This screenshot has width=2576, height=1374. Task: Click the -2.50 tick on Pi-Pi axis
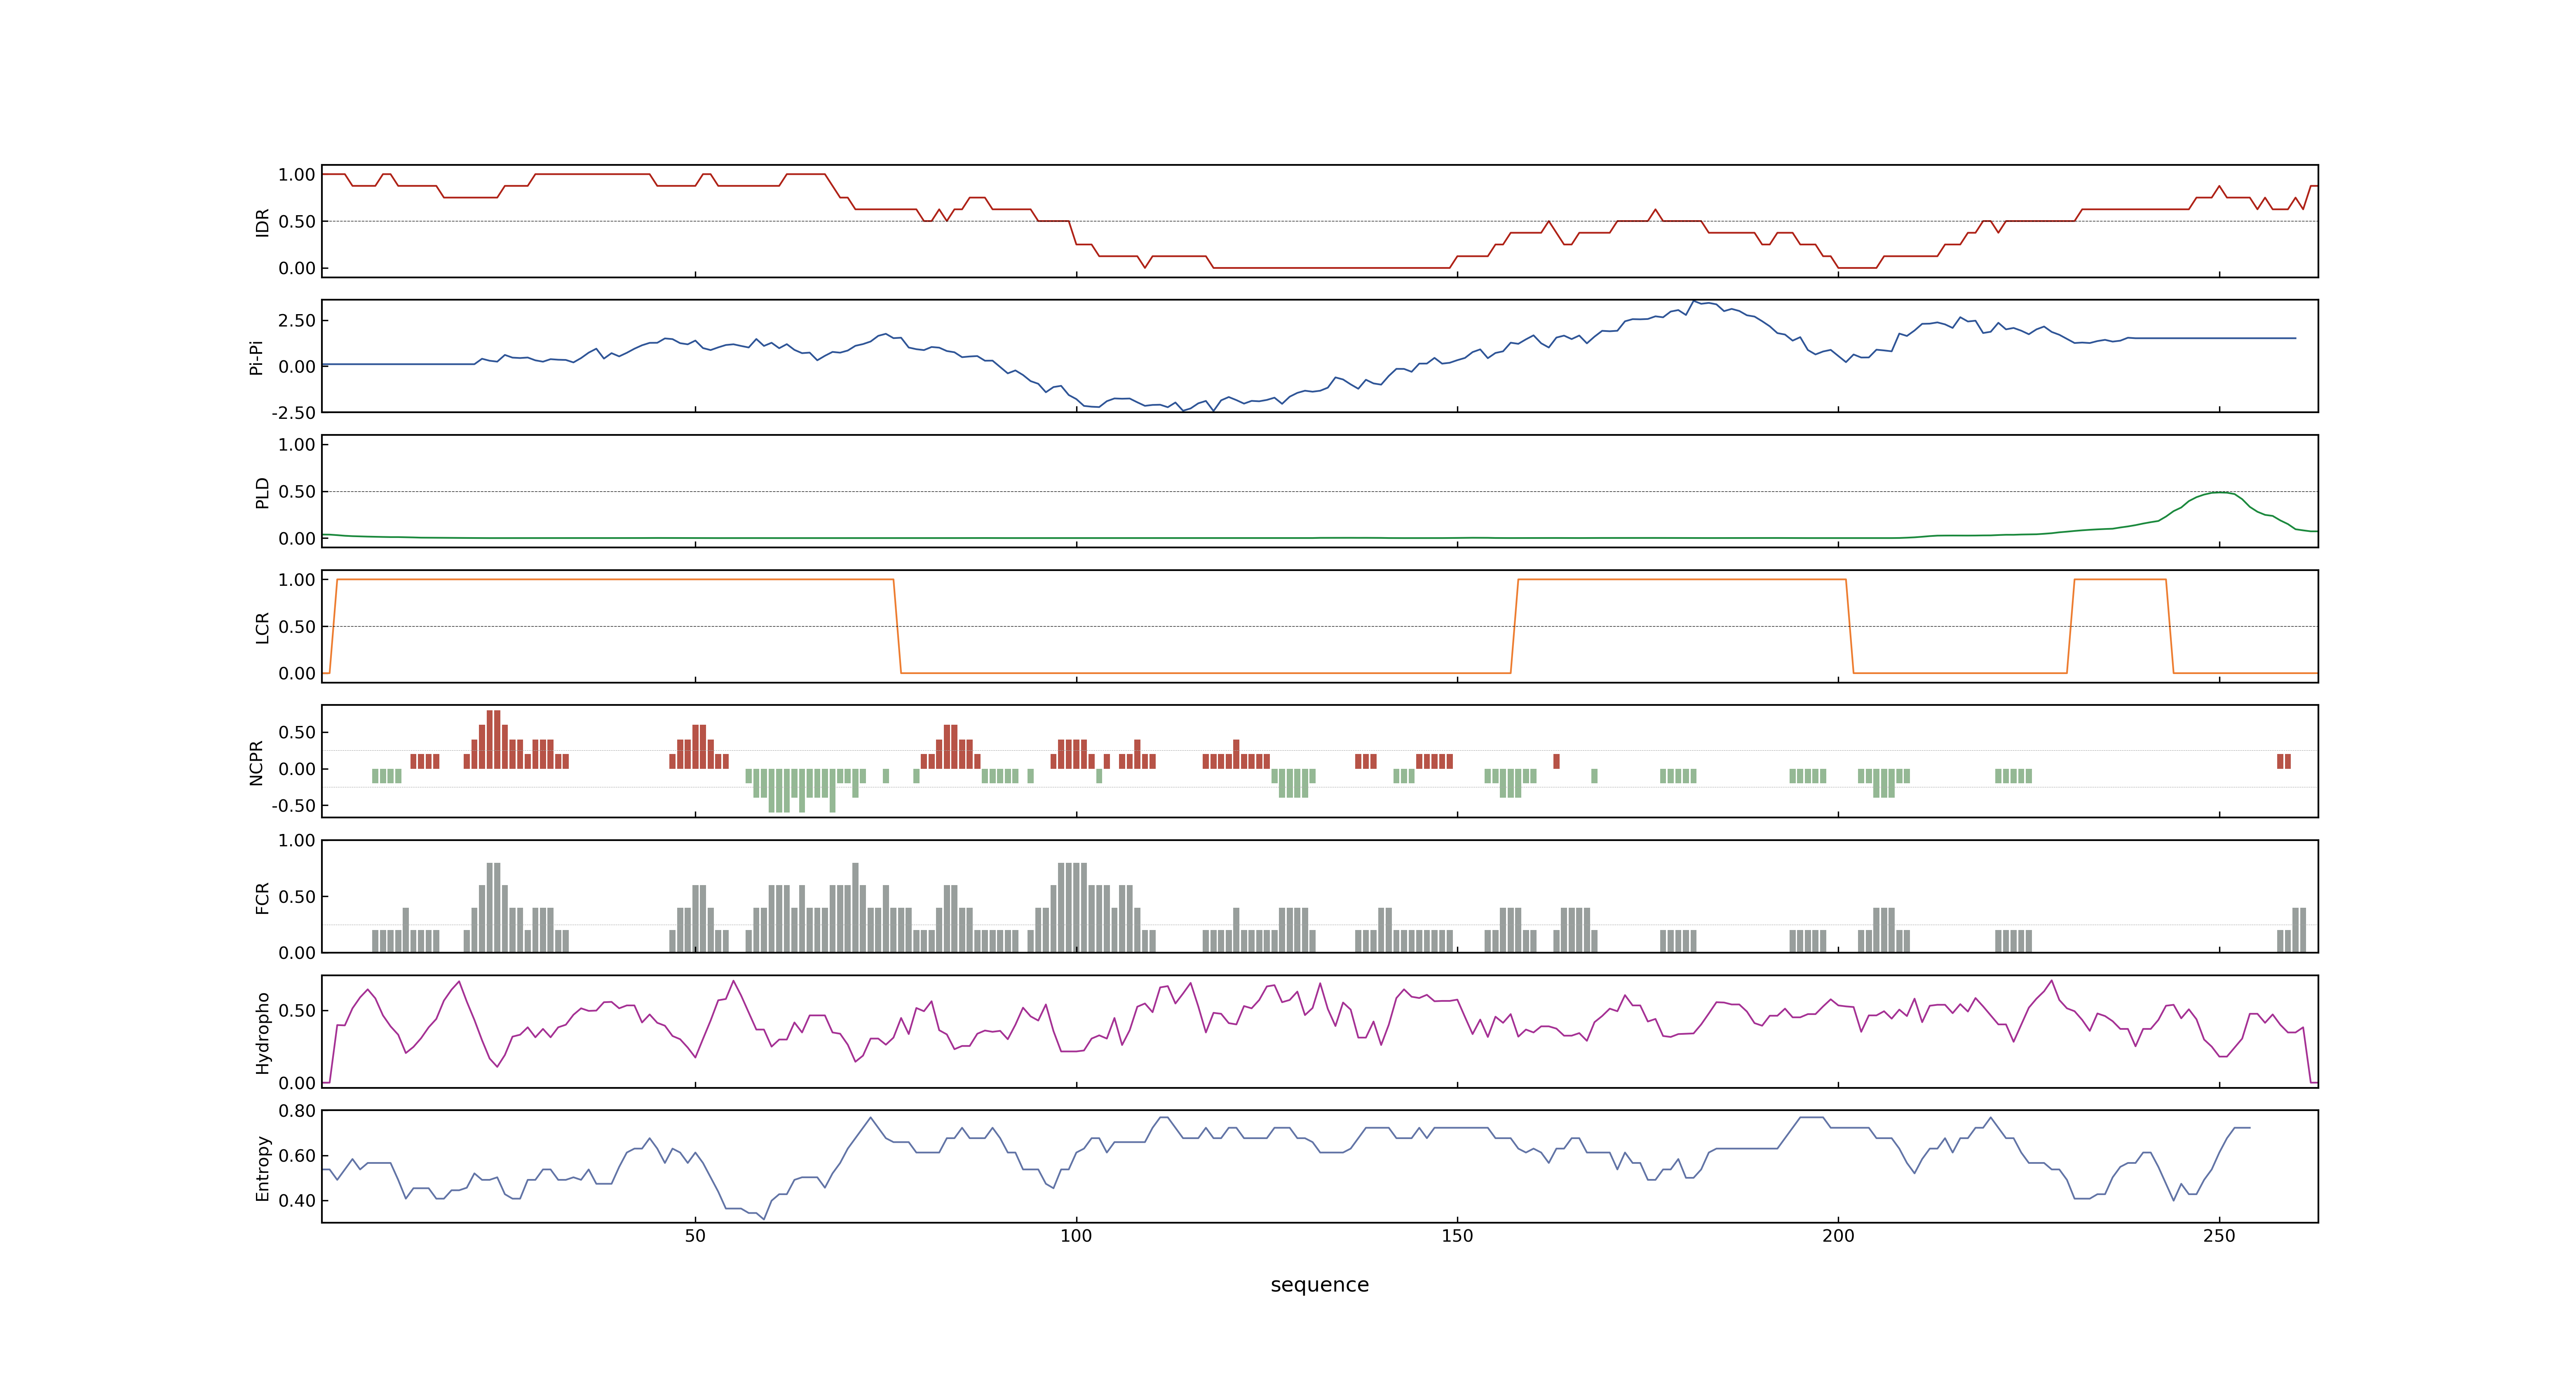click(x=293, y=413)
